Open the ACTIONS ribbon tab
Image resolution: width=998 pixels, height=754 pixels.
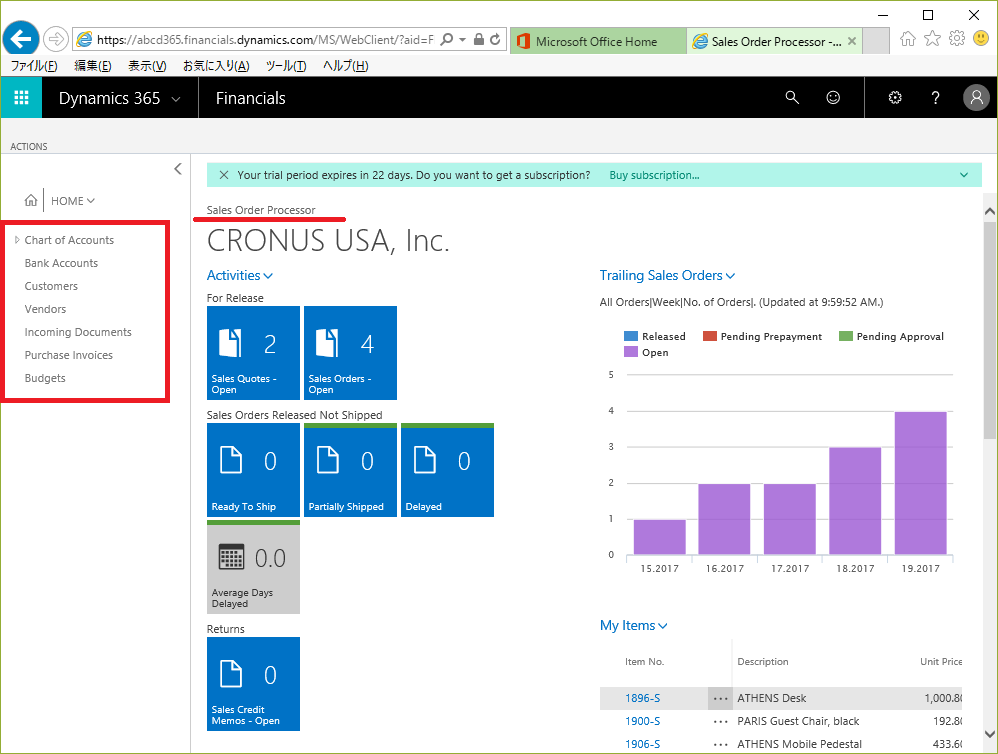tap(29, 146)
